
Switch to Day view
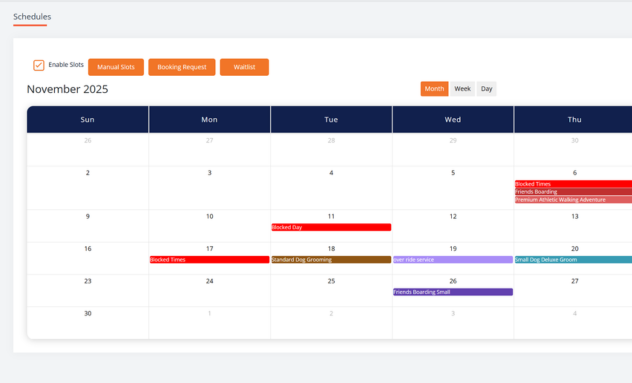(486, 89)
